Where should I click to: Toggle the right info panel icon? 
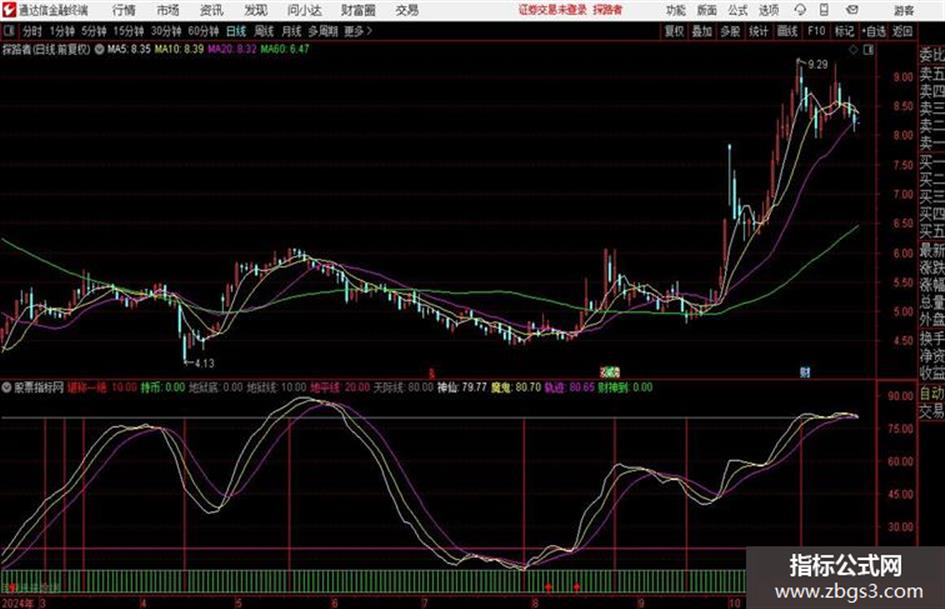coord(868,50)
